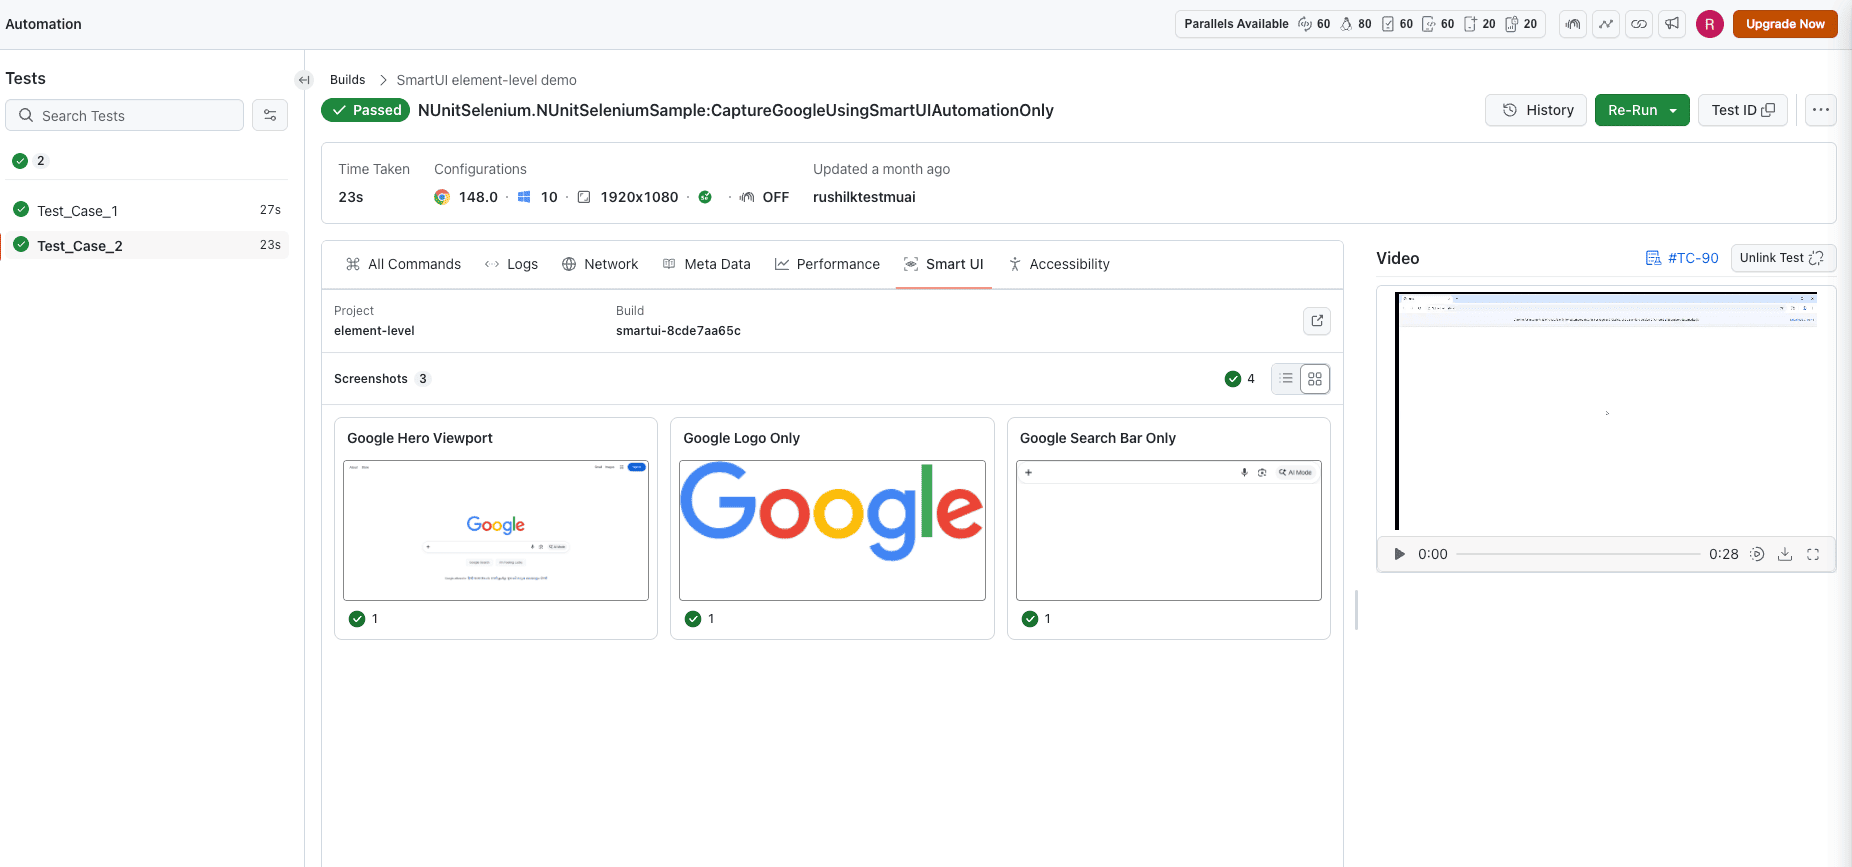Click the passed tests count filter

[29, 160]
